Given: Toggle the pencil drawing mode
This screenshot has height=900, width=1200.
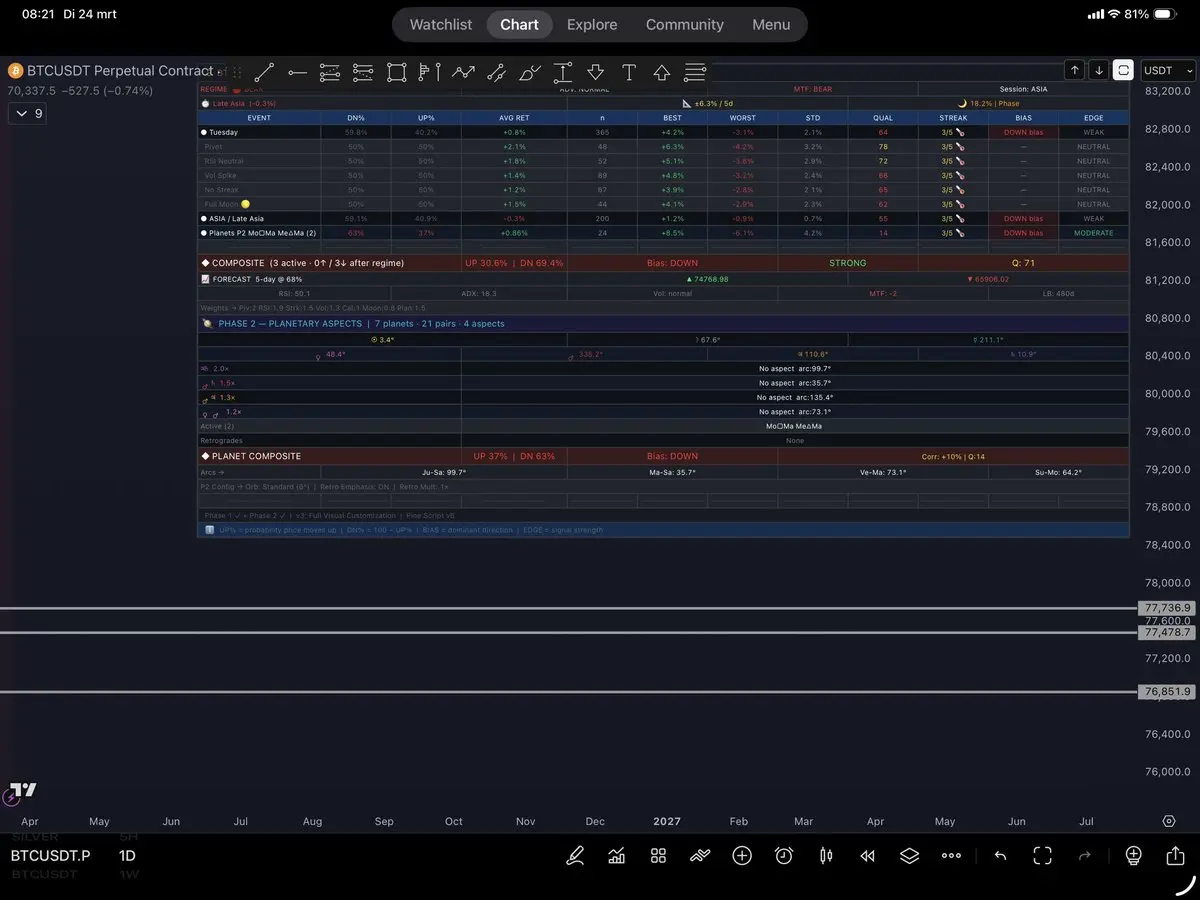Looking at the screenshot, I should point(575,856).
